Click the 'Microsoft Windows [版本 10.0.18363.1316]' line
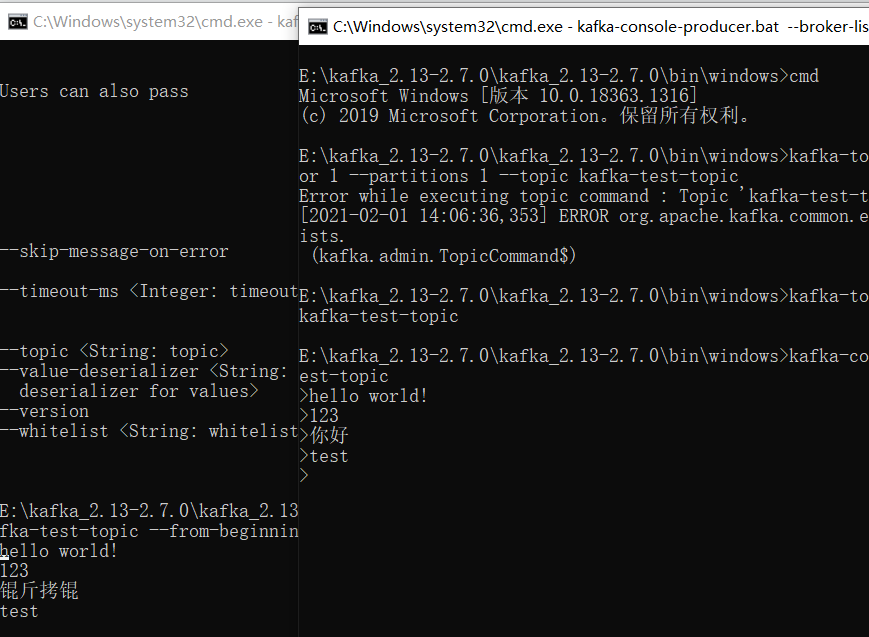869x637 pixels. [x=498, y=96]
